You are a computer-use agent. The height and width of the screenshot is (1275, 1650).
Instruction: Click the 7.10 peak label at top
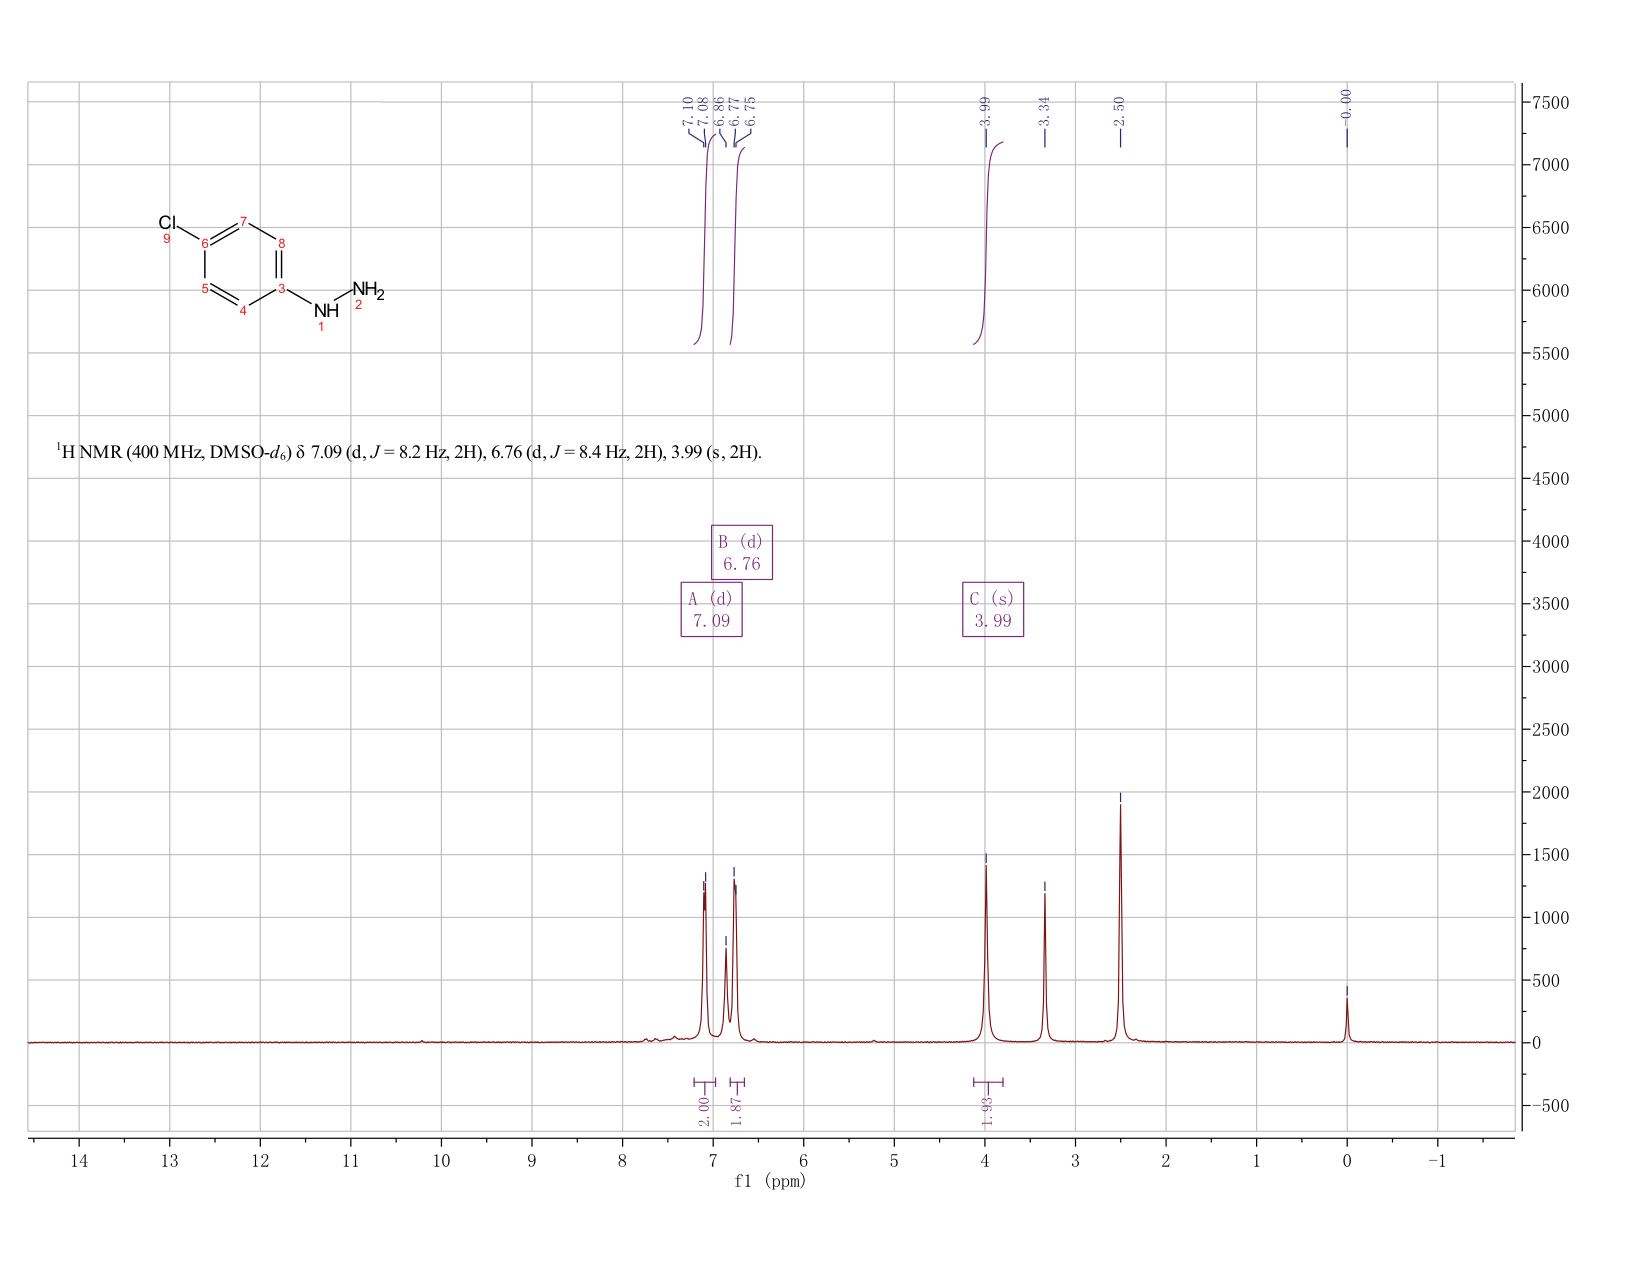click(x=688, y=111)
